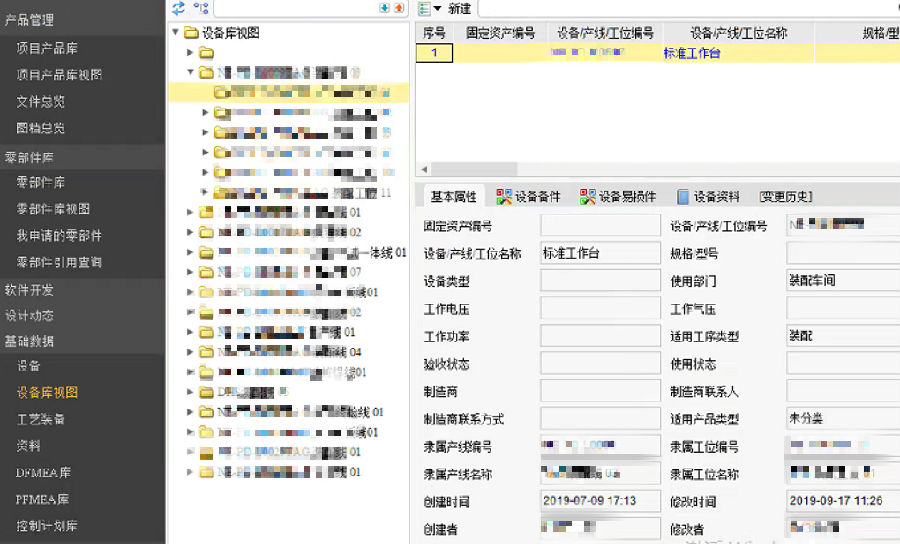900x544 pixels.
Task: Open 项目产品库视图 in the sidebar
Action: pyautogui.click(x=59, y=75)
